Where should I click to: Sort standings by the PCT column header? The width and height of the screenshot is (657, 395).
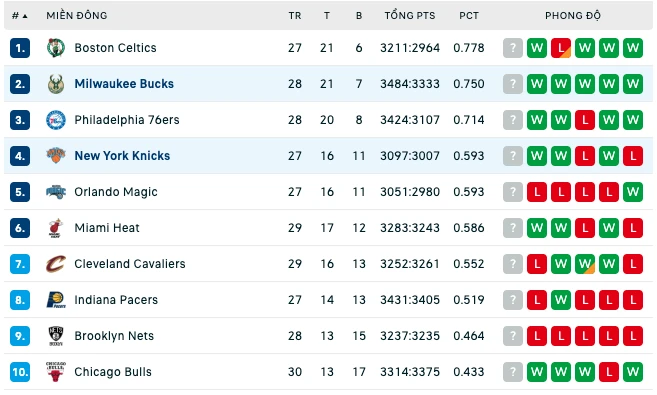click(x=468, y=16)
